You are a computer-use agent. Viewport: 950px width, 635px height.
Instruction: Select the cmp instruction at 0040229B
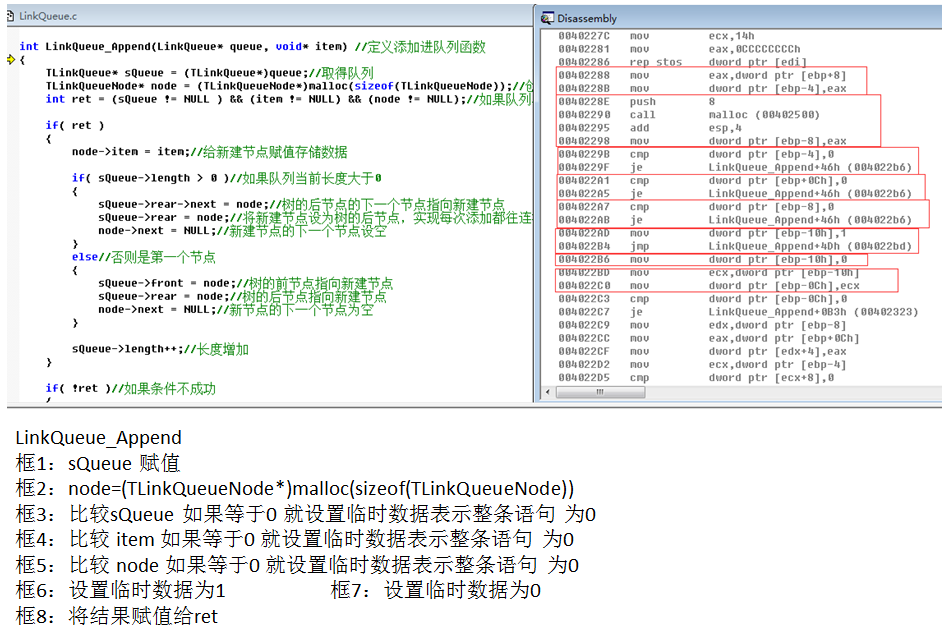coord(696,155)
